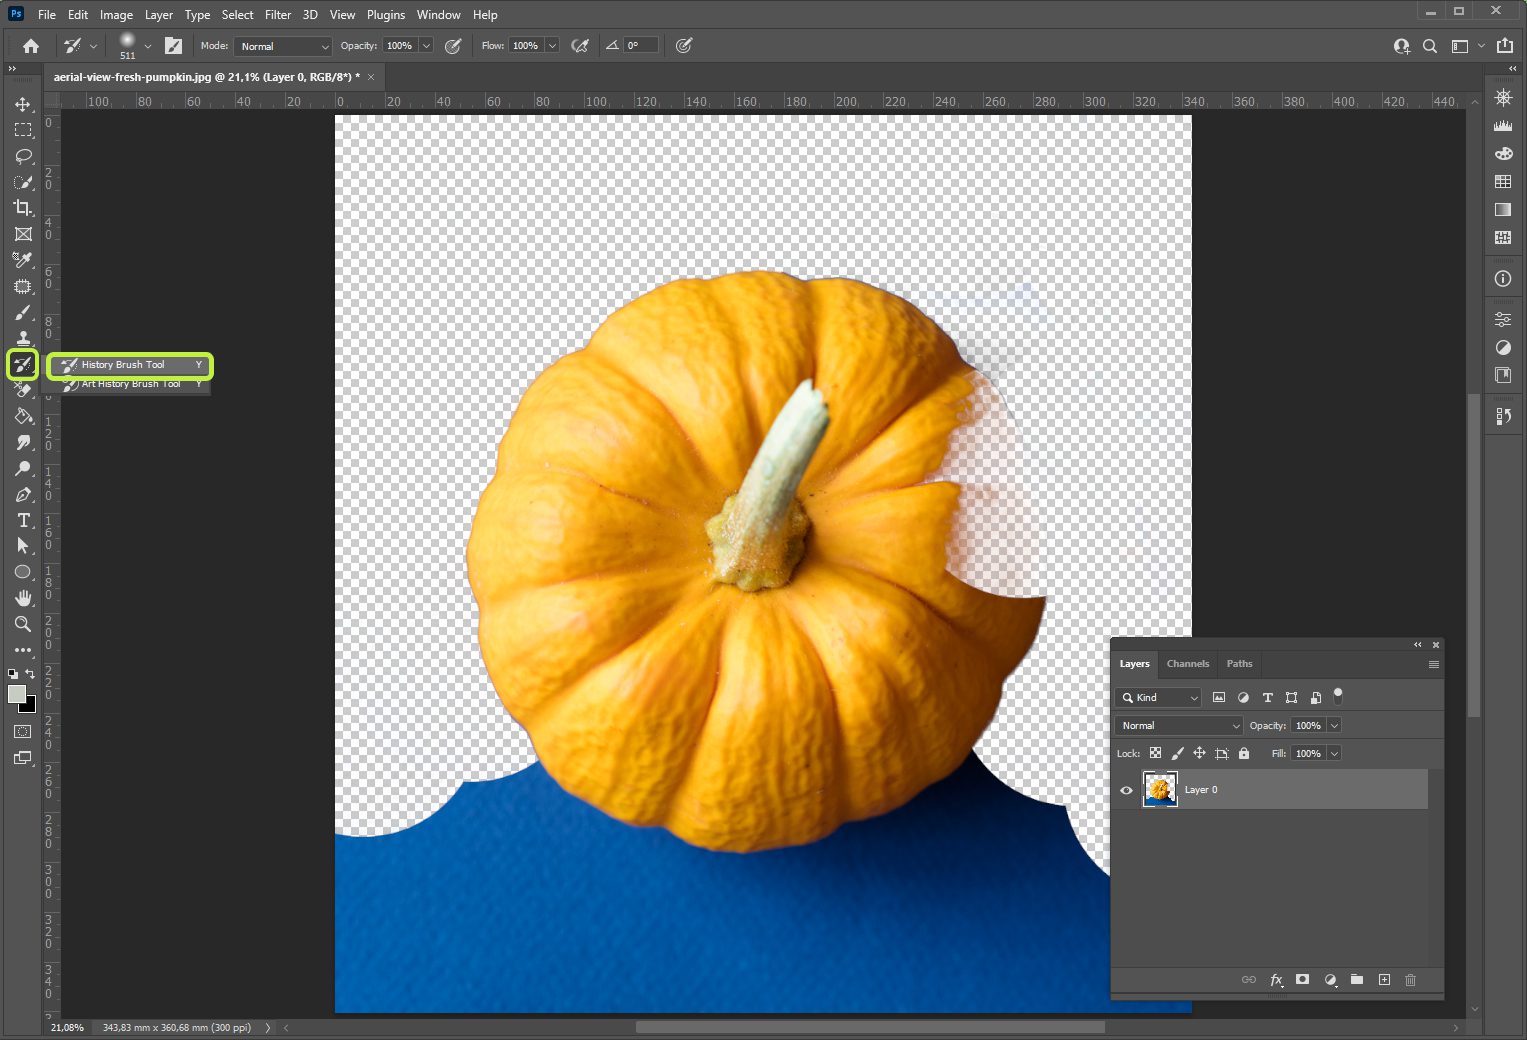The width and height of the screenshot is (1527, 1040).
Task: Enable airbrush-style build-up
Action: [x=579, y=46]
